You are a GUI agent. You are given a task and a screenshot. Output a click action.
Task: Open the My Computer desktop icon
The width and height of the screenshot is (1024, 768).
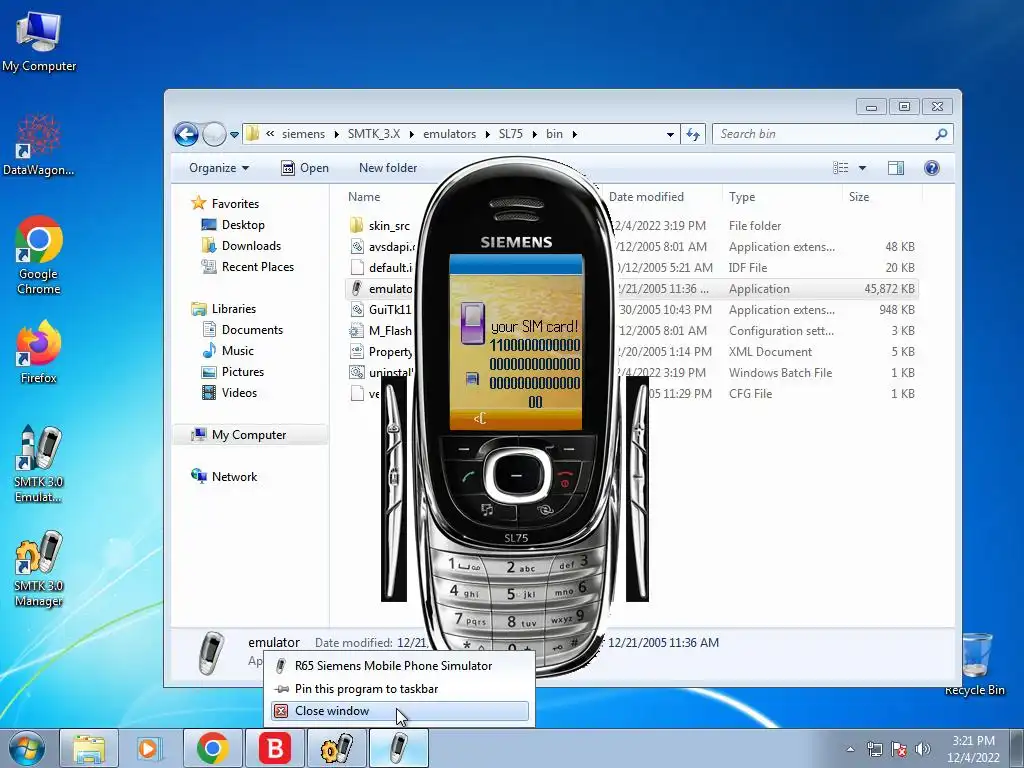[39, 41]
